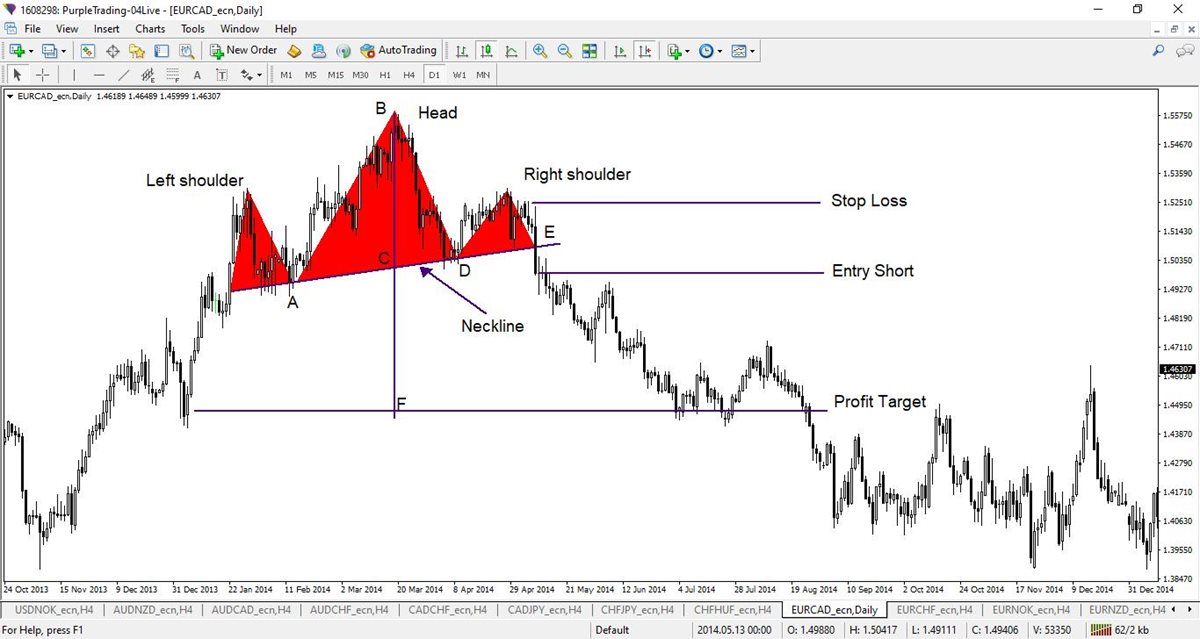Open the Insert menu
The width and height of the screenshot is (1200, 639).
tap(107, 29)
